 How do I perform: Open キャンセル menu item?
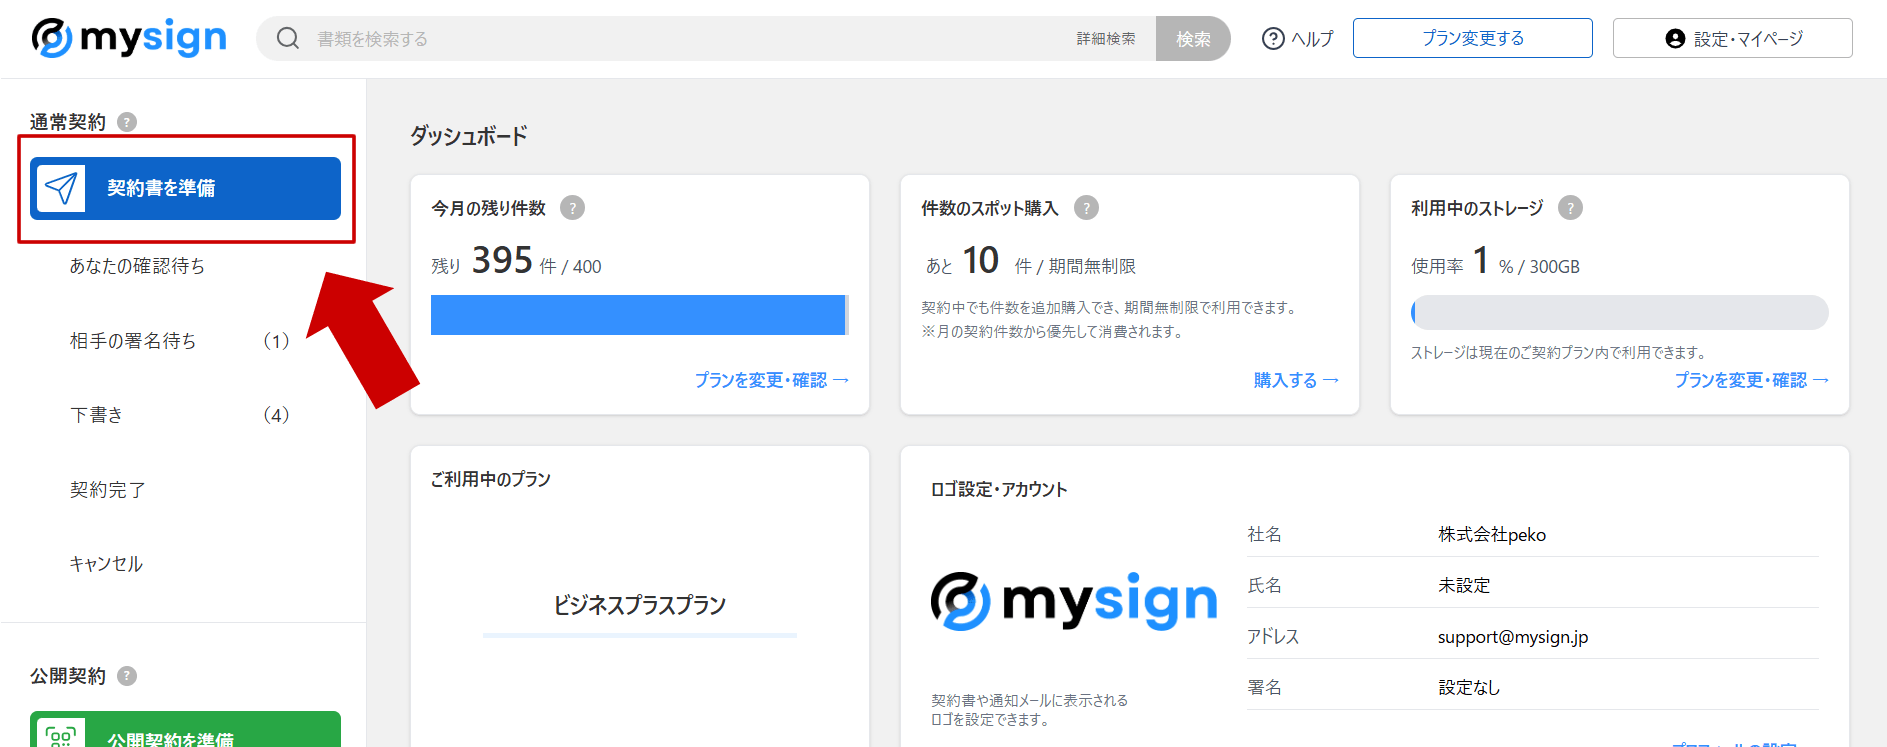(x=106, y=564)
